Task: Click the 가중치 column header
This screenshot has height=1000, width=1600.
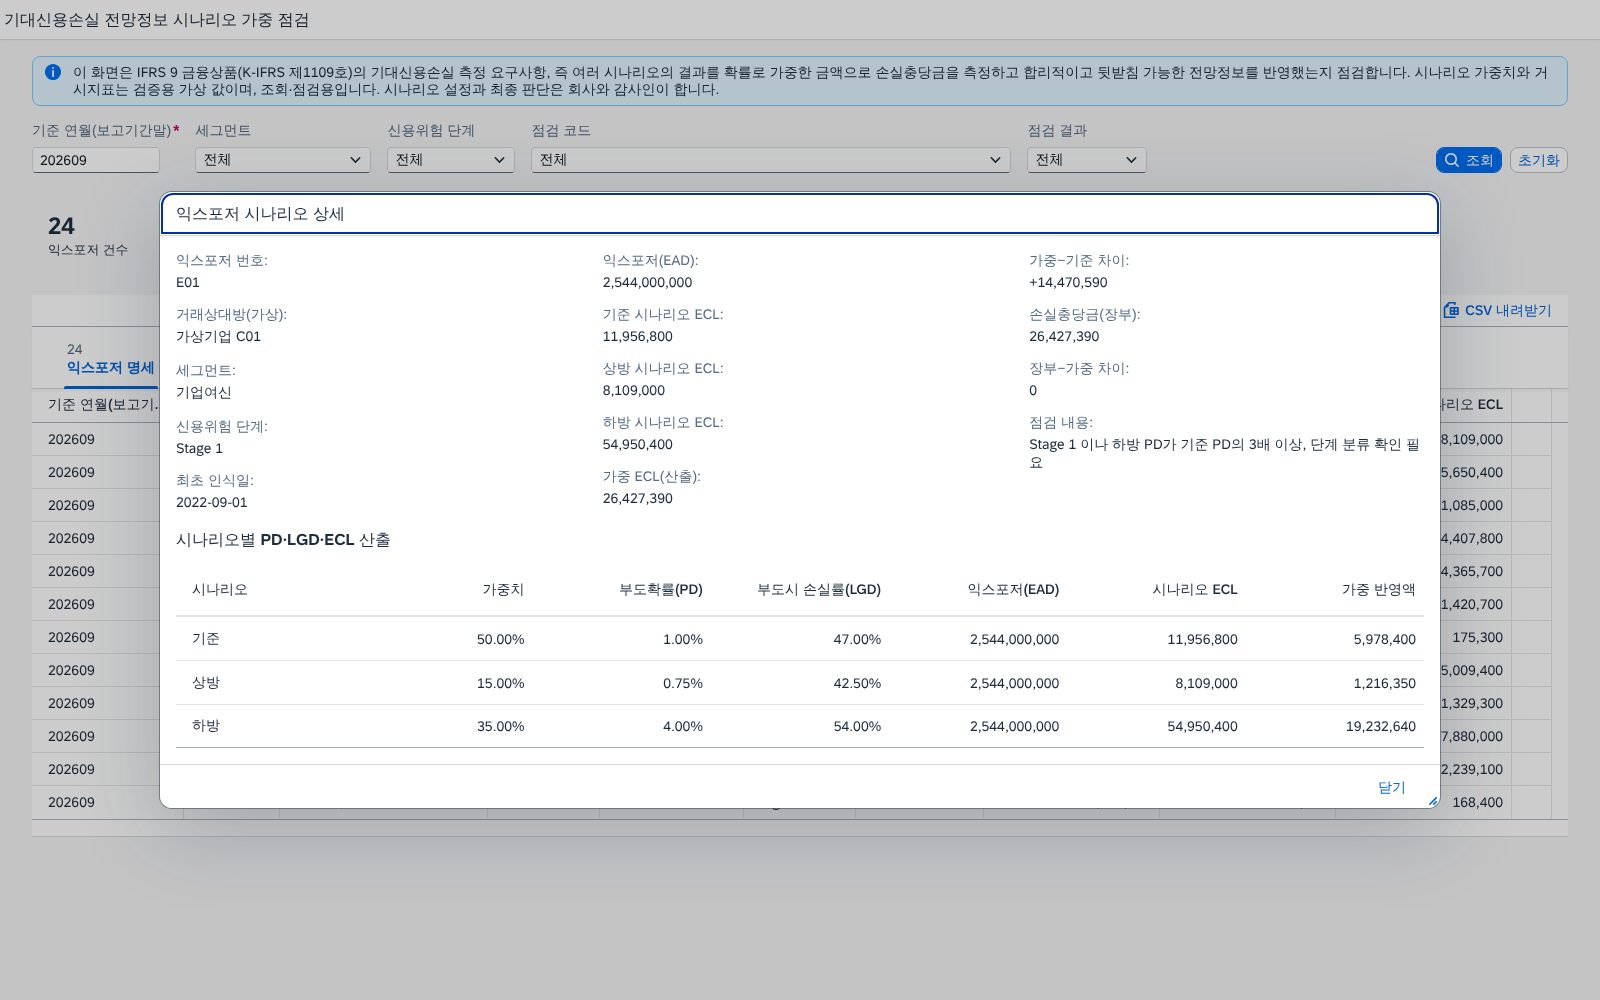Action: pyautogui.click(x=503, y=589)
